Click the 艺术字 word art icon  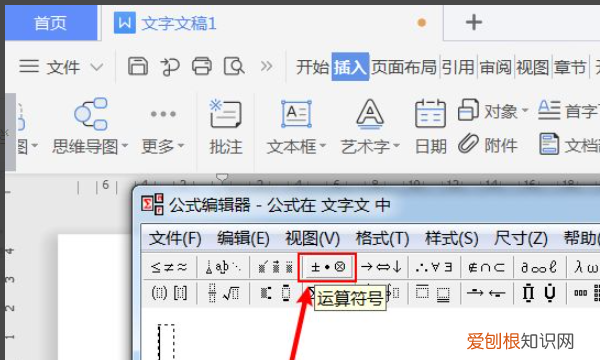(370, 114)
